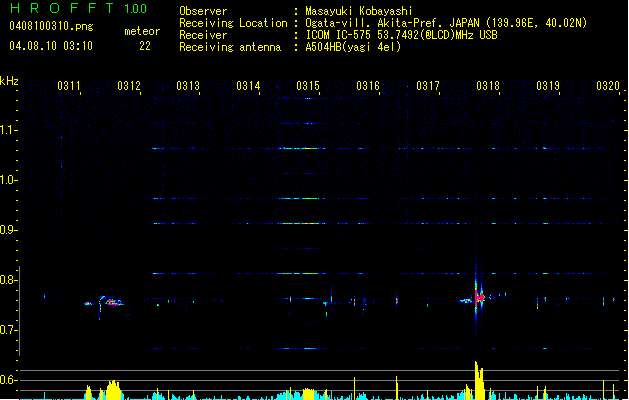Click the 0.9 kHz axis label

point(9,230)
